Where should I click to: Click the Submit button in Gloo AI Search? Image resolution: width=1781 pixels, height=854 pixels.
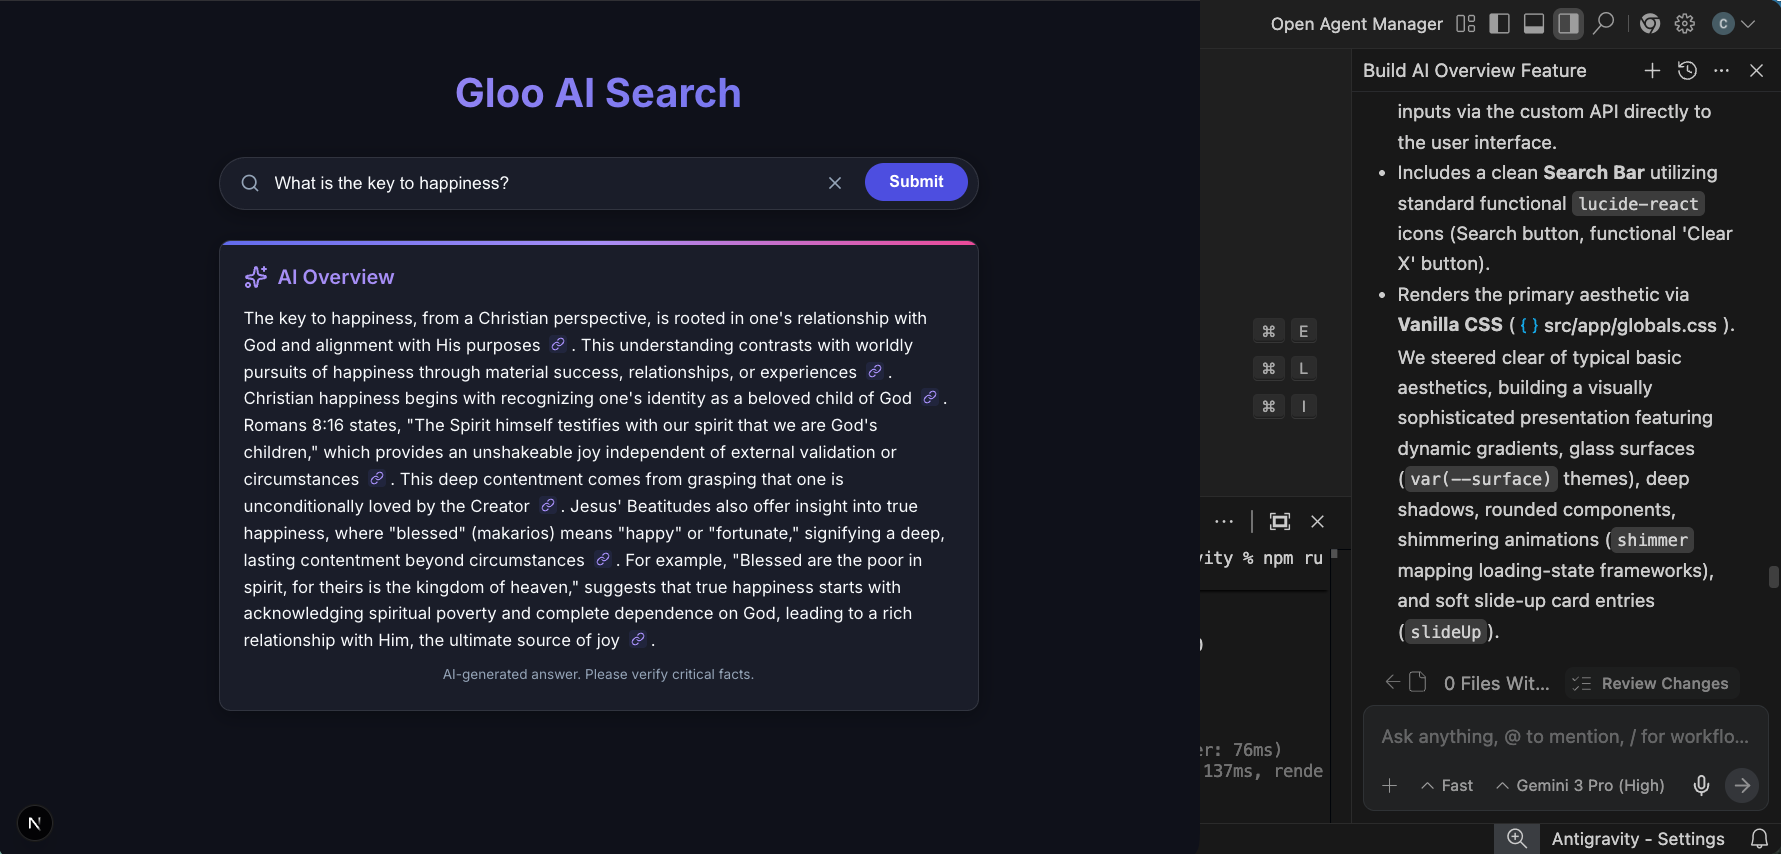tap(916, 182)
